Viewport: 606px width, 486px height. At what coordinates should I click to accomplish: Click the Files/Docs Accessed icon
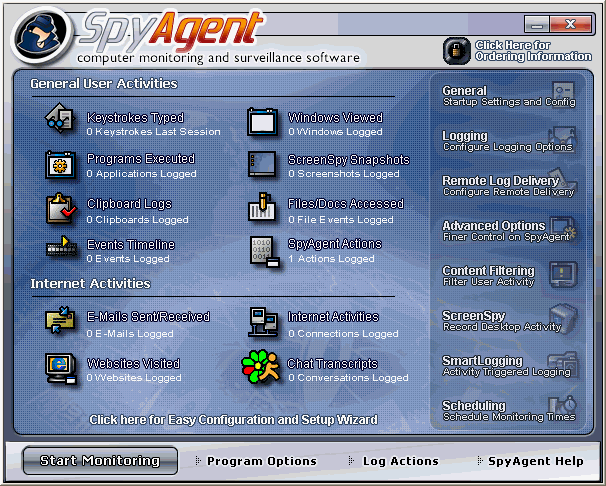[262, 209]
